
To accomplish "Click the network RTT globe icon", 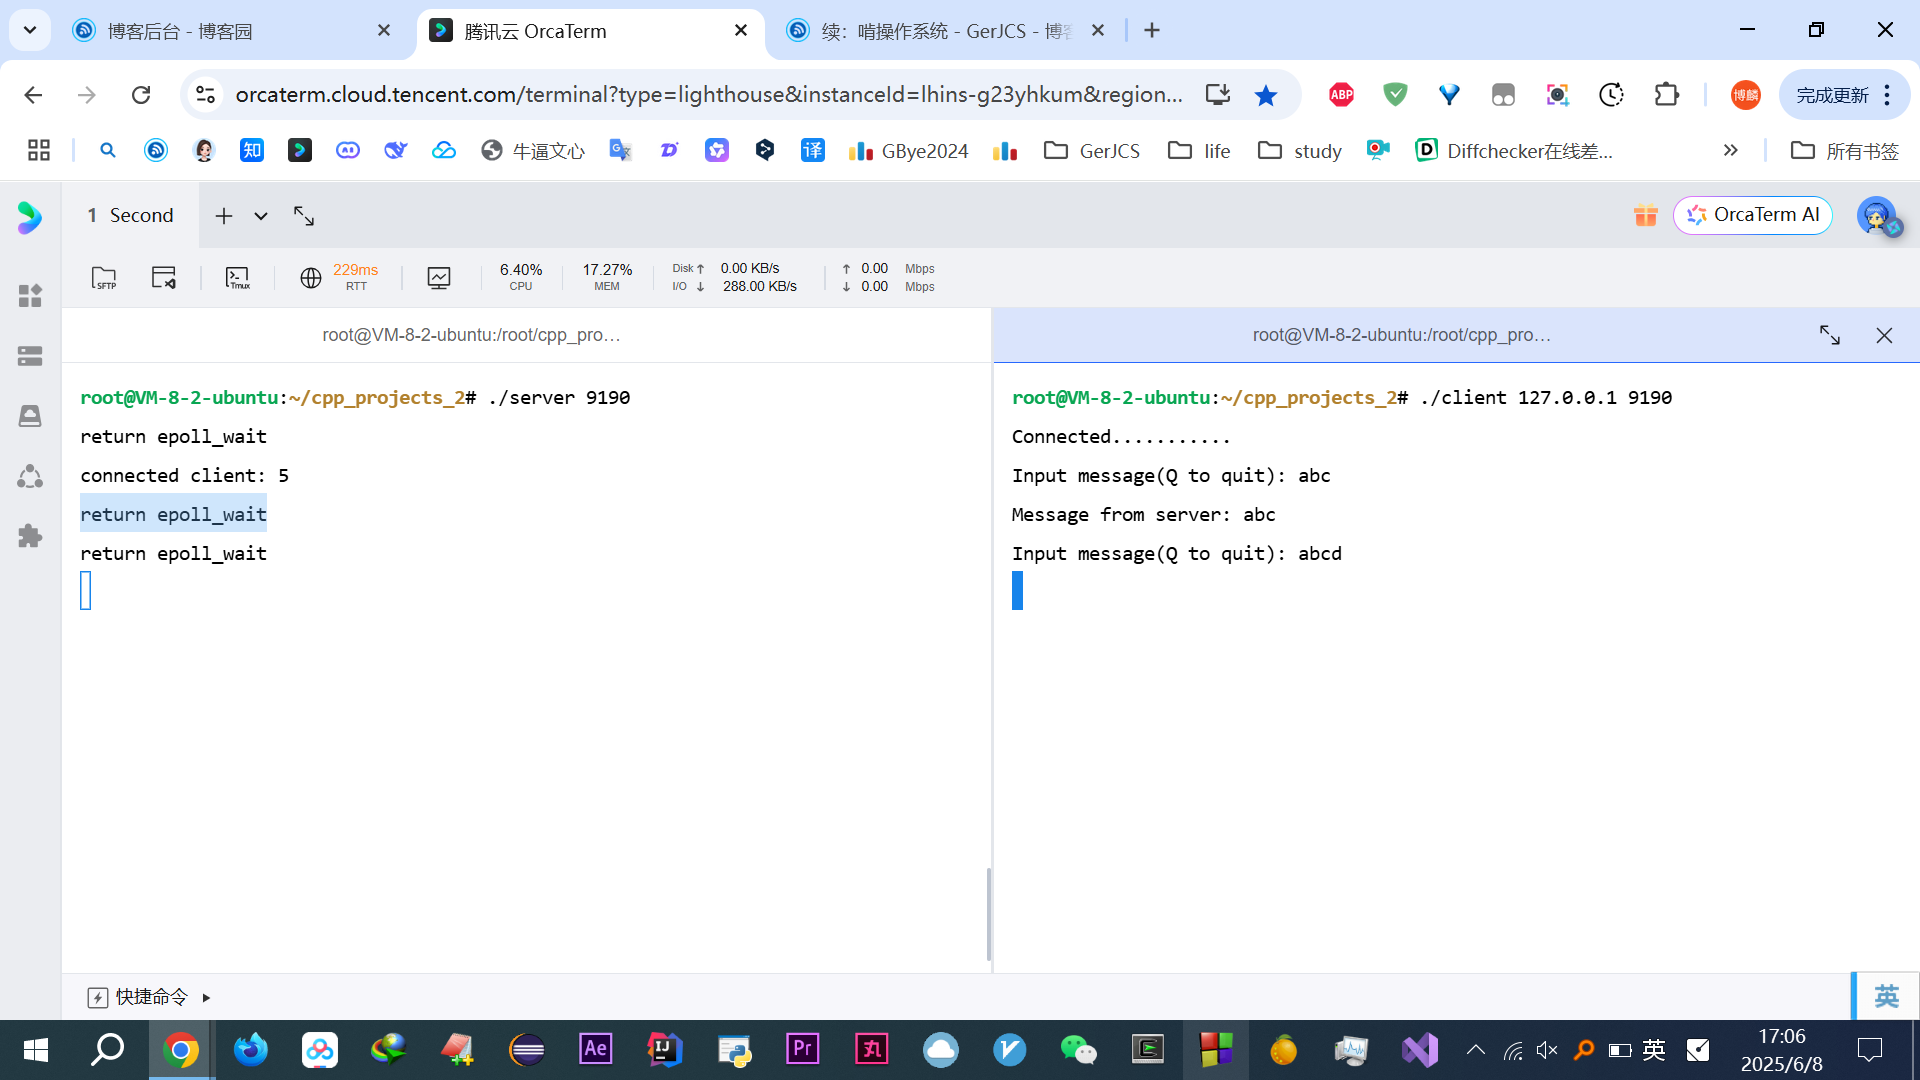I will (x=311, y=277).
